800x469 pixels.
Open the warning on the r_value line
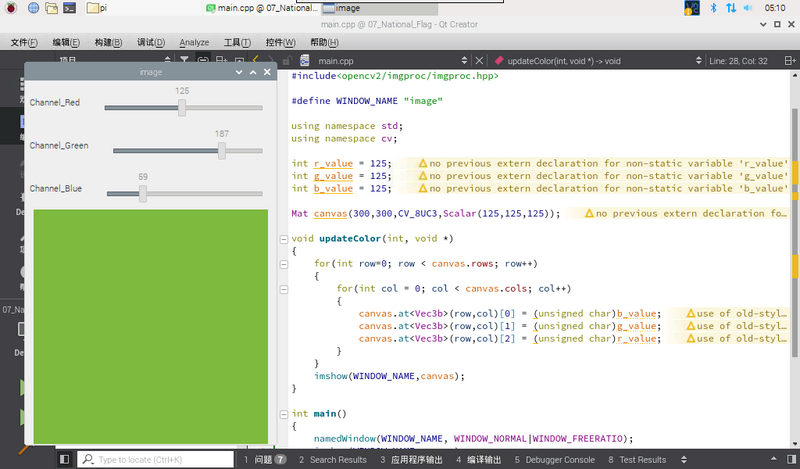[x=593, y=163]
